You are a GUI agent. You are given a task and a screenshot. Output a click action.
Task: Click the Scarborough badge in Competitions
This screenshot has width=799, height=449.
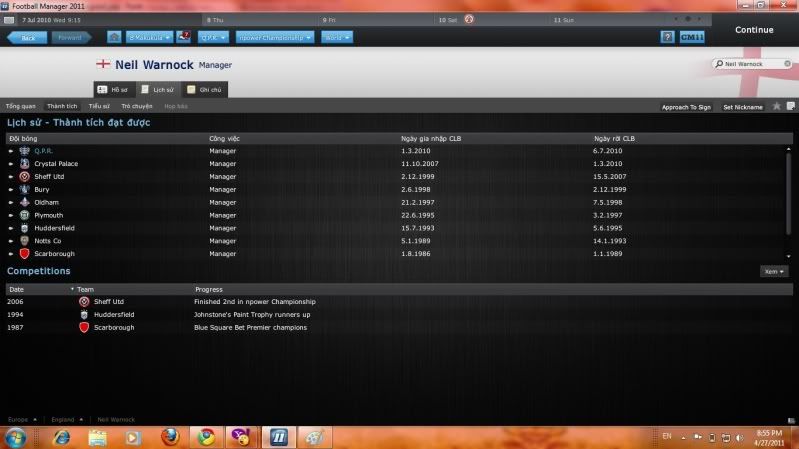pos(84,327)
